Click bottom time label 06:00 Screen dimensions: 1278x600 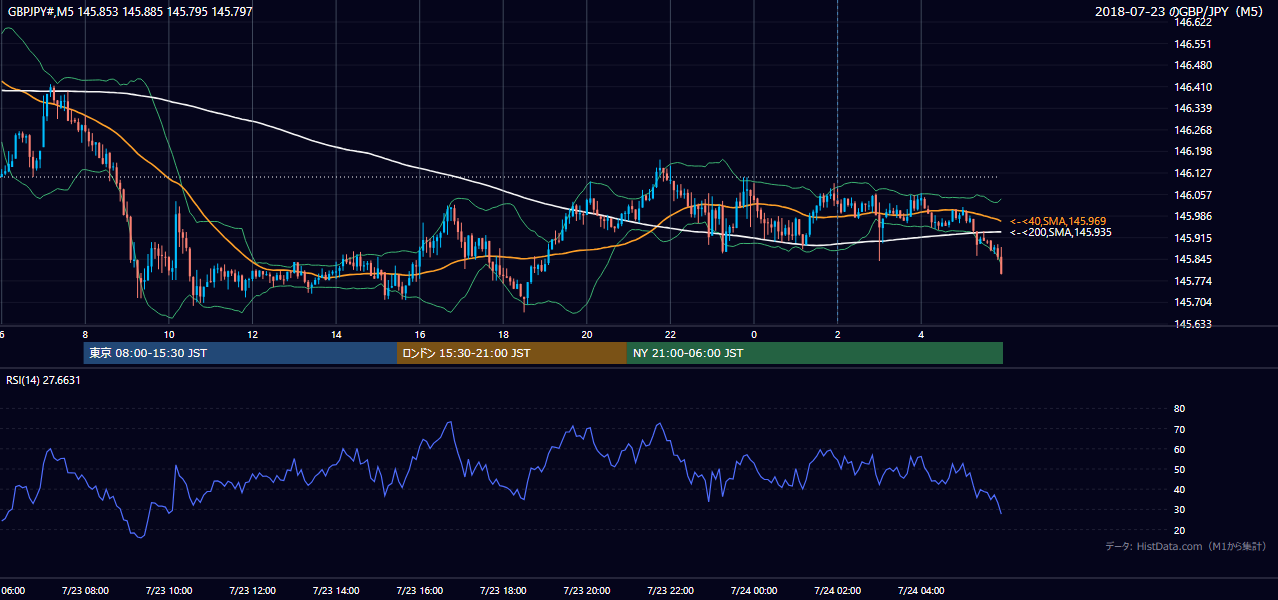click(x=13, y=591)
